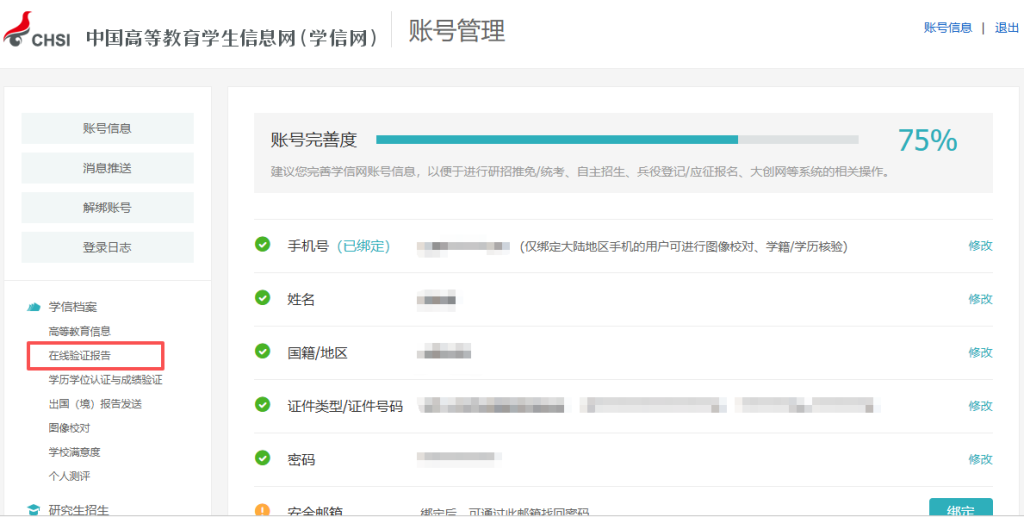Open 消息推送 in the sidebar
Image resolution: width=1024 pixels, height=517 pixels.
pyautogui.click(x=108, y=168)
